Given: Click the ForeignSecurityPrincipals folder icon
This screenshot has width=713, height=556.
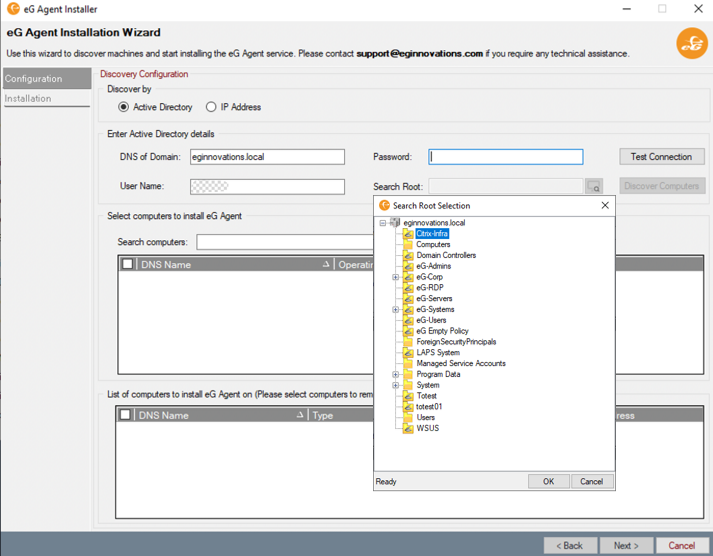Looking at the screenshot, I should 408,342.
